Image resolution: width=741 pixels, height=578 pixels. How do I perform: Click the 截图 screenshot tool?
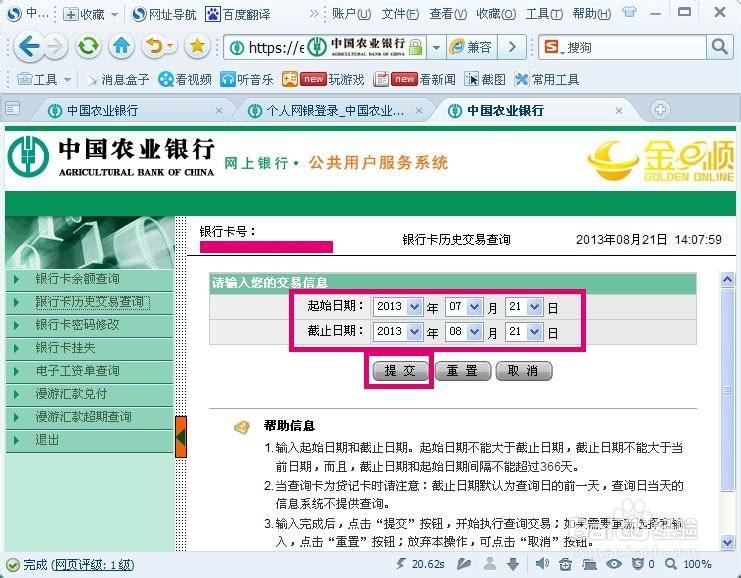(x=485, y=79)
